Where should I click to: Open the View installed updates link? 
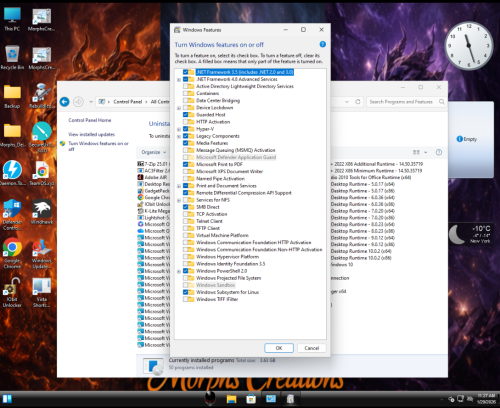coord(92,134)
